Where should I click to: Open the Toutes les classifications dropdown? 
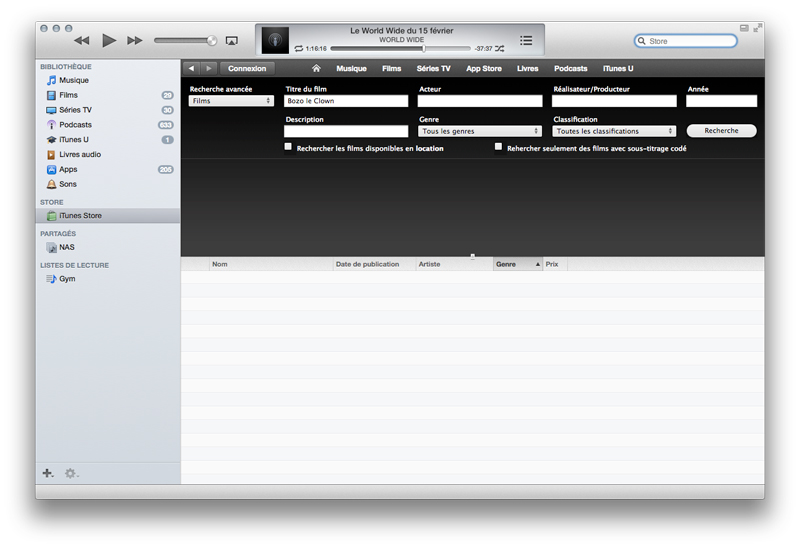click(614, 131)
